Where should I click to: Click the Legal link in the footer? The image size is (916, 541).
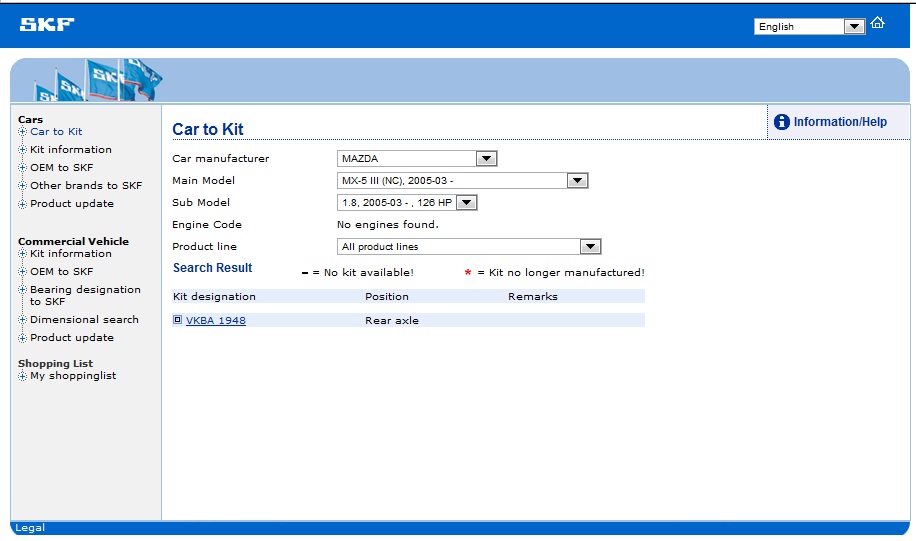click(30, 528)
